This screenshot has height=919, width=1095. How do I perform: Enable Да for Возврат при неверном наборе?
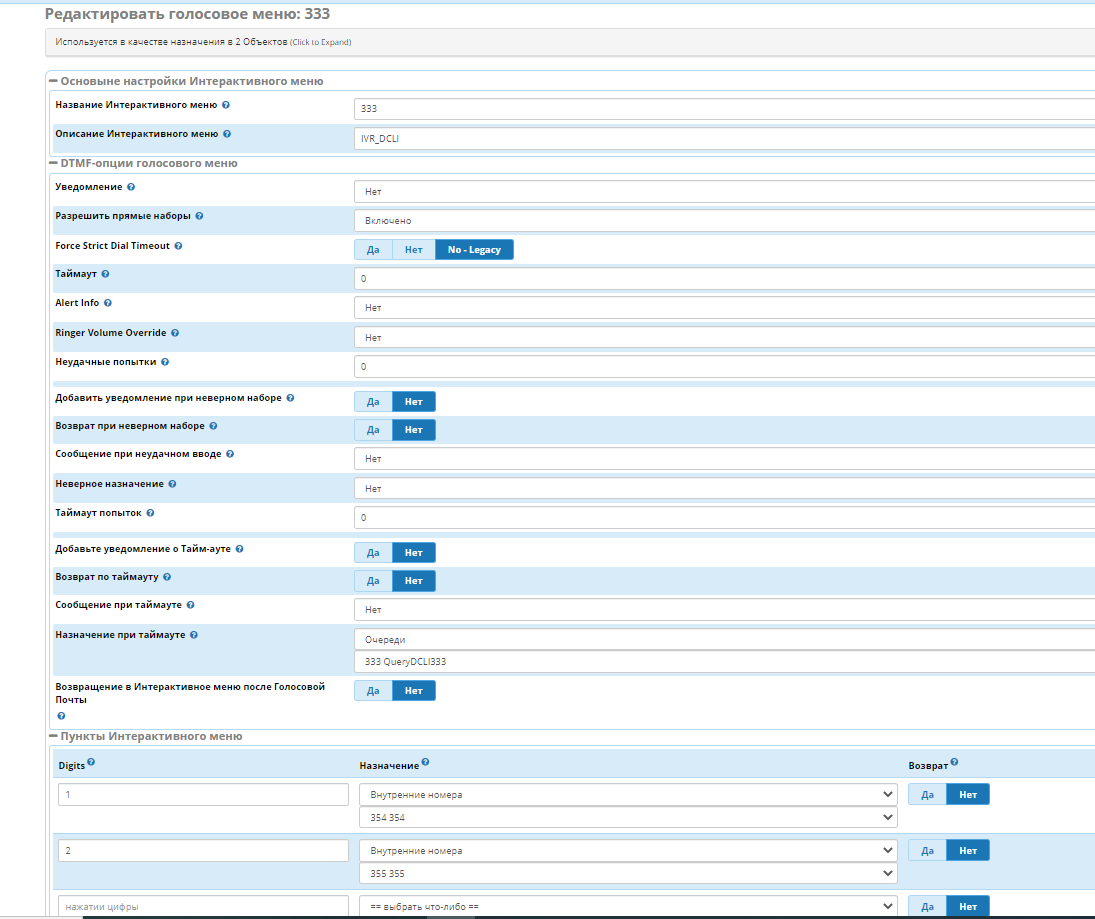click(x=373, y=430)
